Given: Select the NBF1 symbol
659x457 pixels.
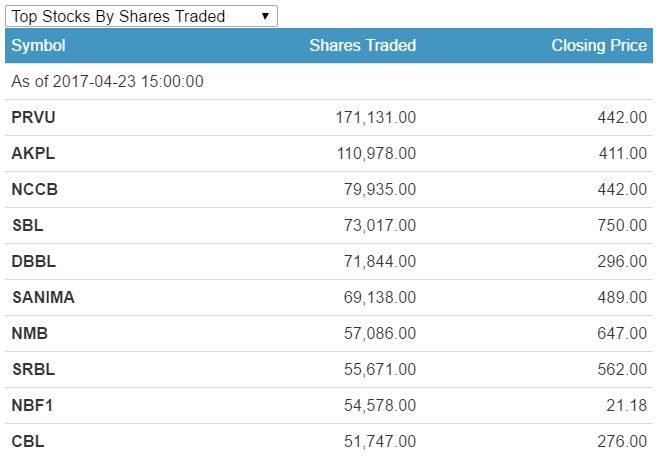Looking at the screenshot, I should pos(32,405).
